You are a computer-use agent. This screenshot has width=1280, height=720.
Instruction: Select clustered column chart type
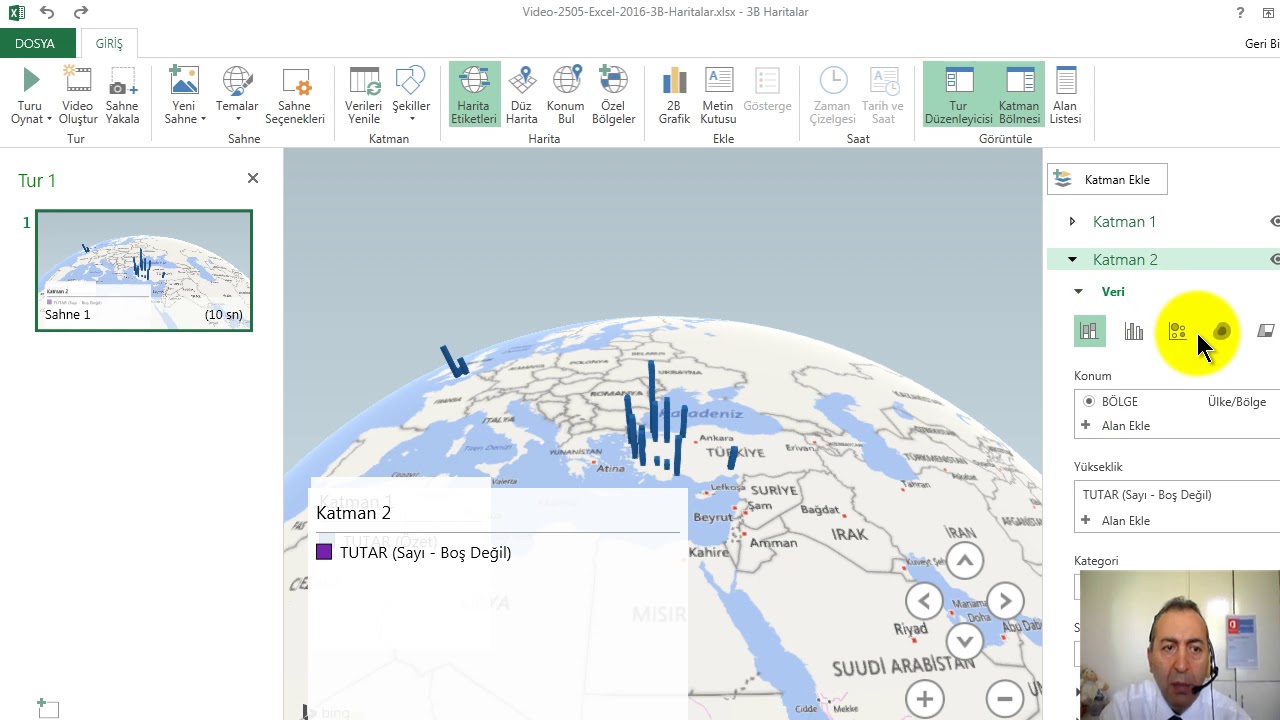(x=1133, y=331)
